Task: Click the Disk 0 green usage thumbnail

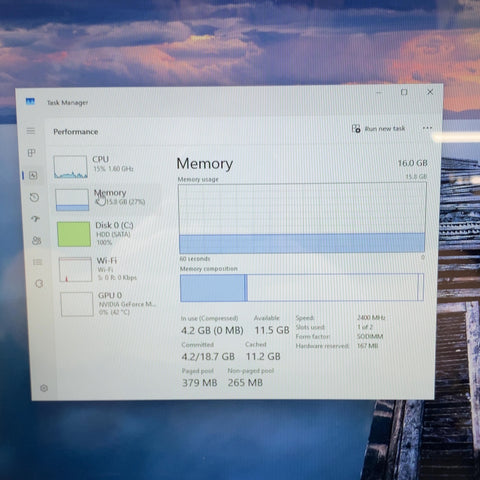Action: [74, 234]
